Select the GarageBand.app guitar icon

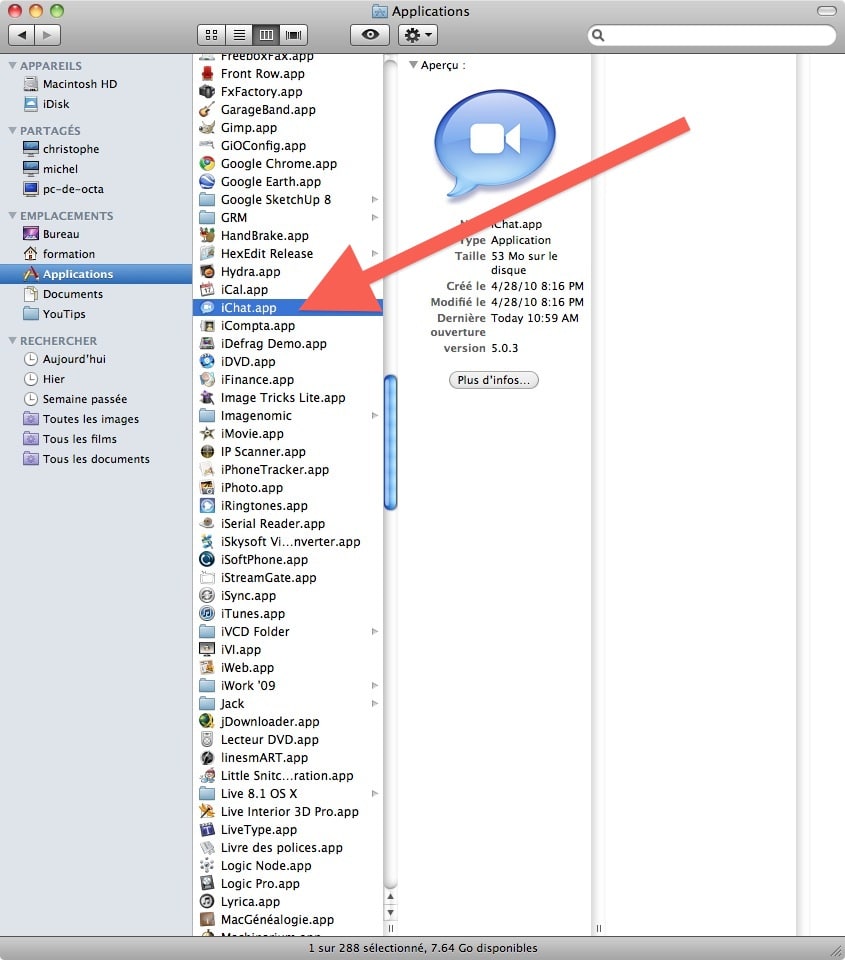[207, 110]
